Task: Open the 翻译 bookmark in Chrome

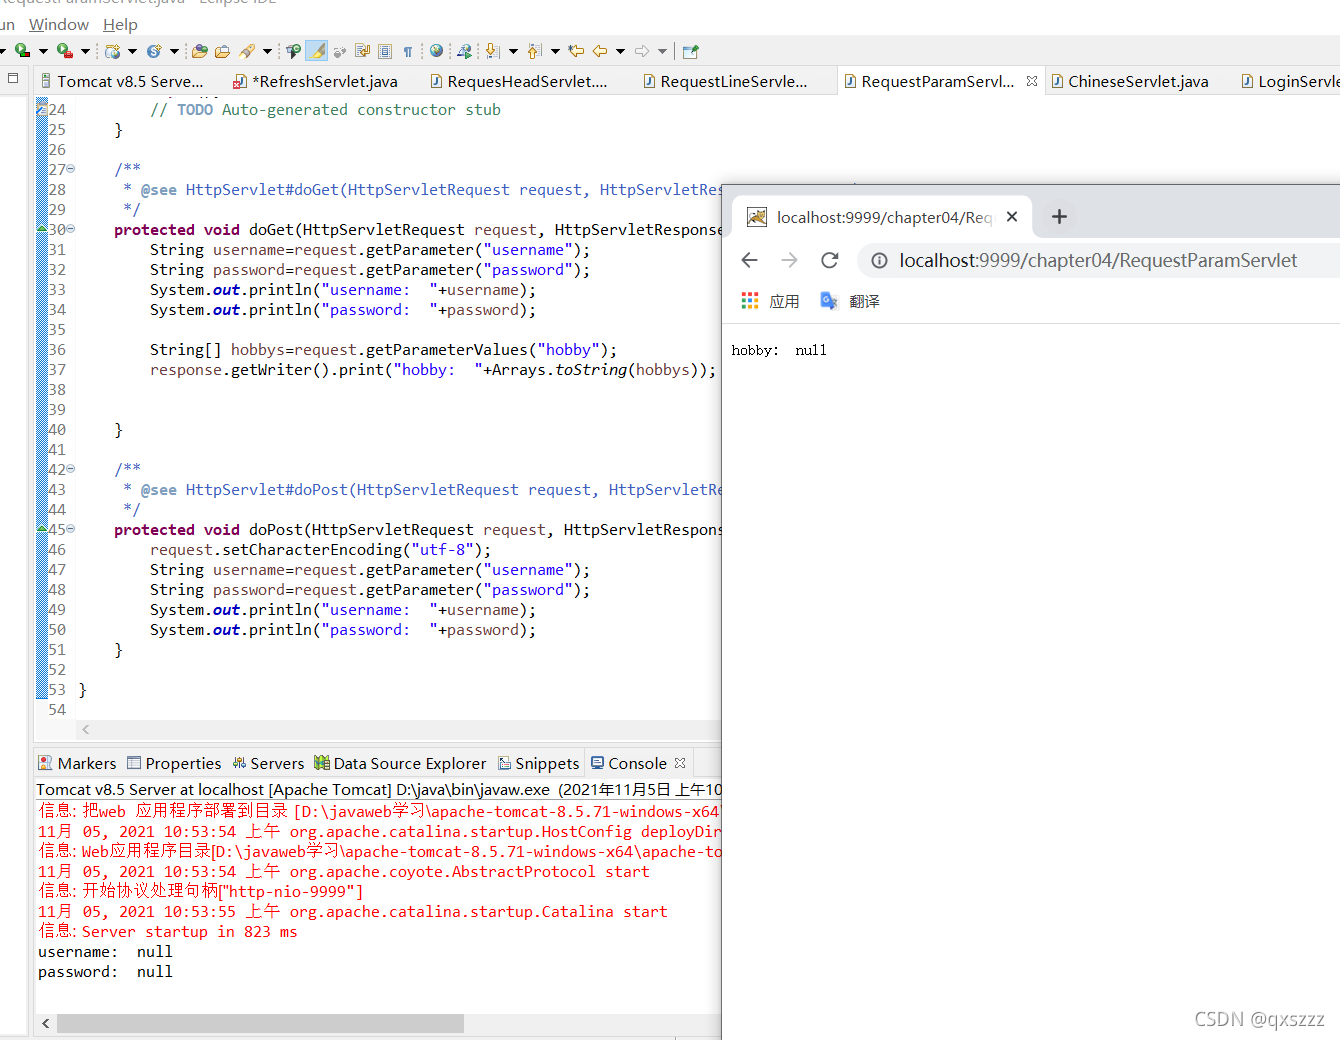Action: click(850, 301)
